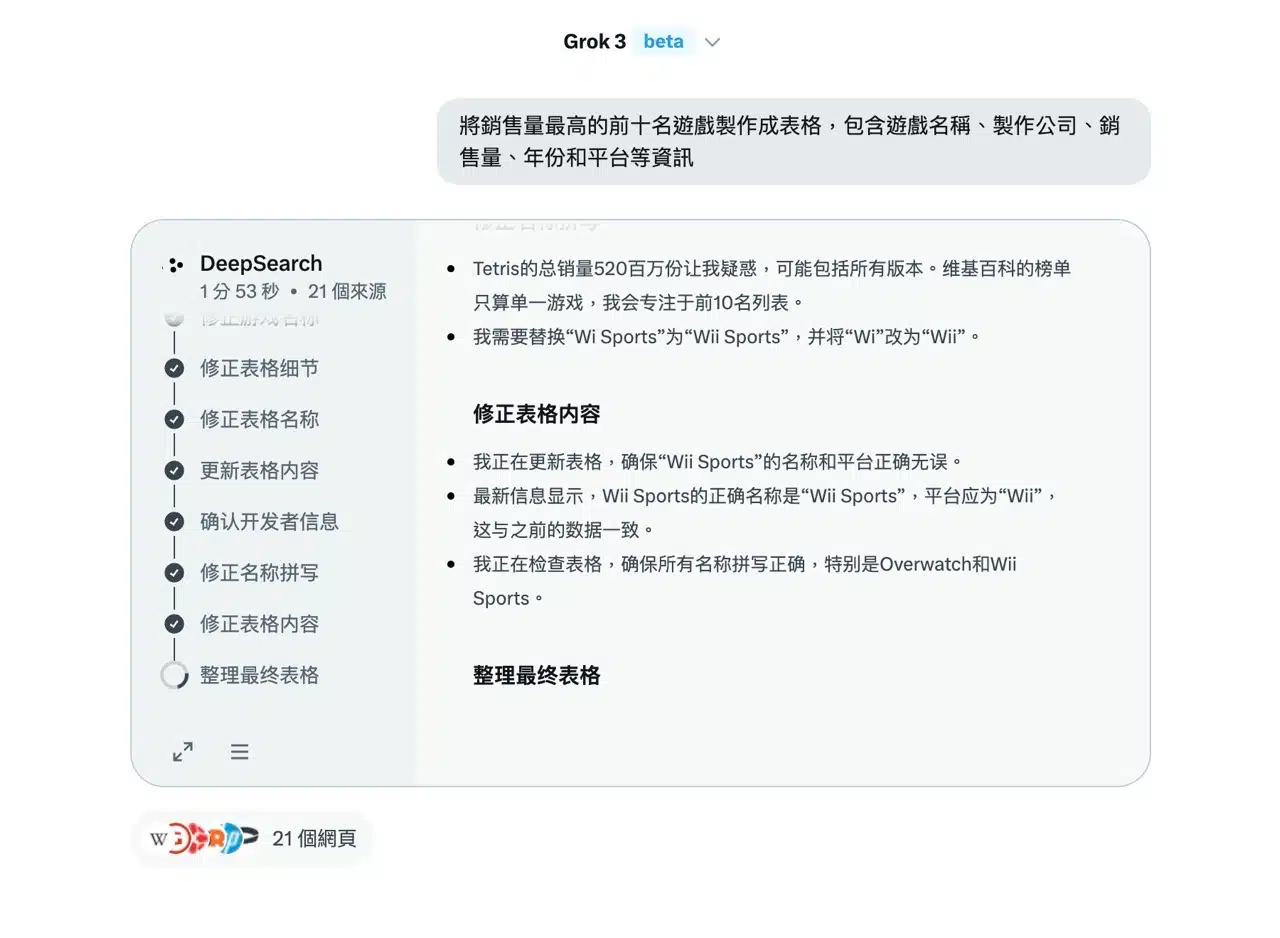Select the 修正名称拼写 step in sidebar
The height and width of the screenshot is (938, 1280).
click(259, 573)
